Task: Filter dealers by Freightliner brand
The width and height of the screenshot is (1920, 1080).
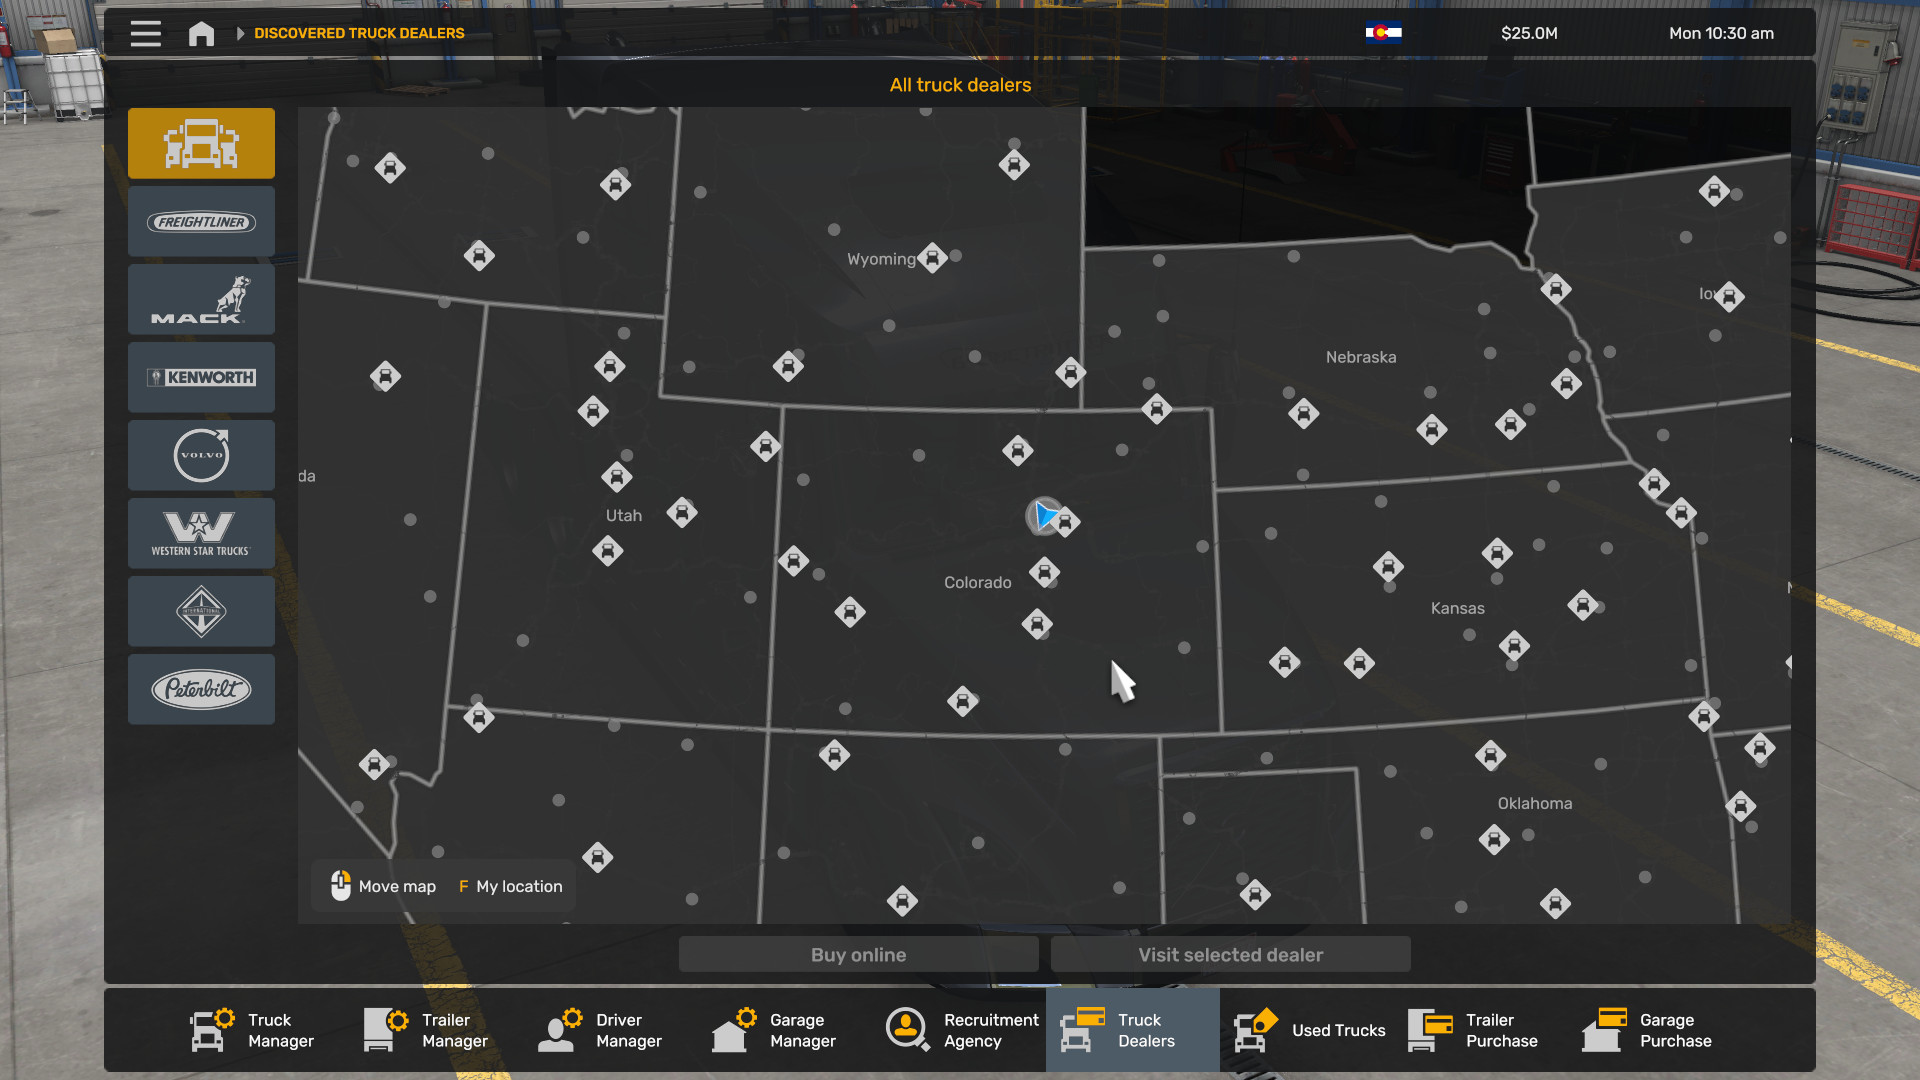Action: pos(201,222)
